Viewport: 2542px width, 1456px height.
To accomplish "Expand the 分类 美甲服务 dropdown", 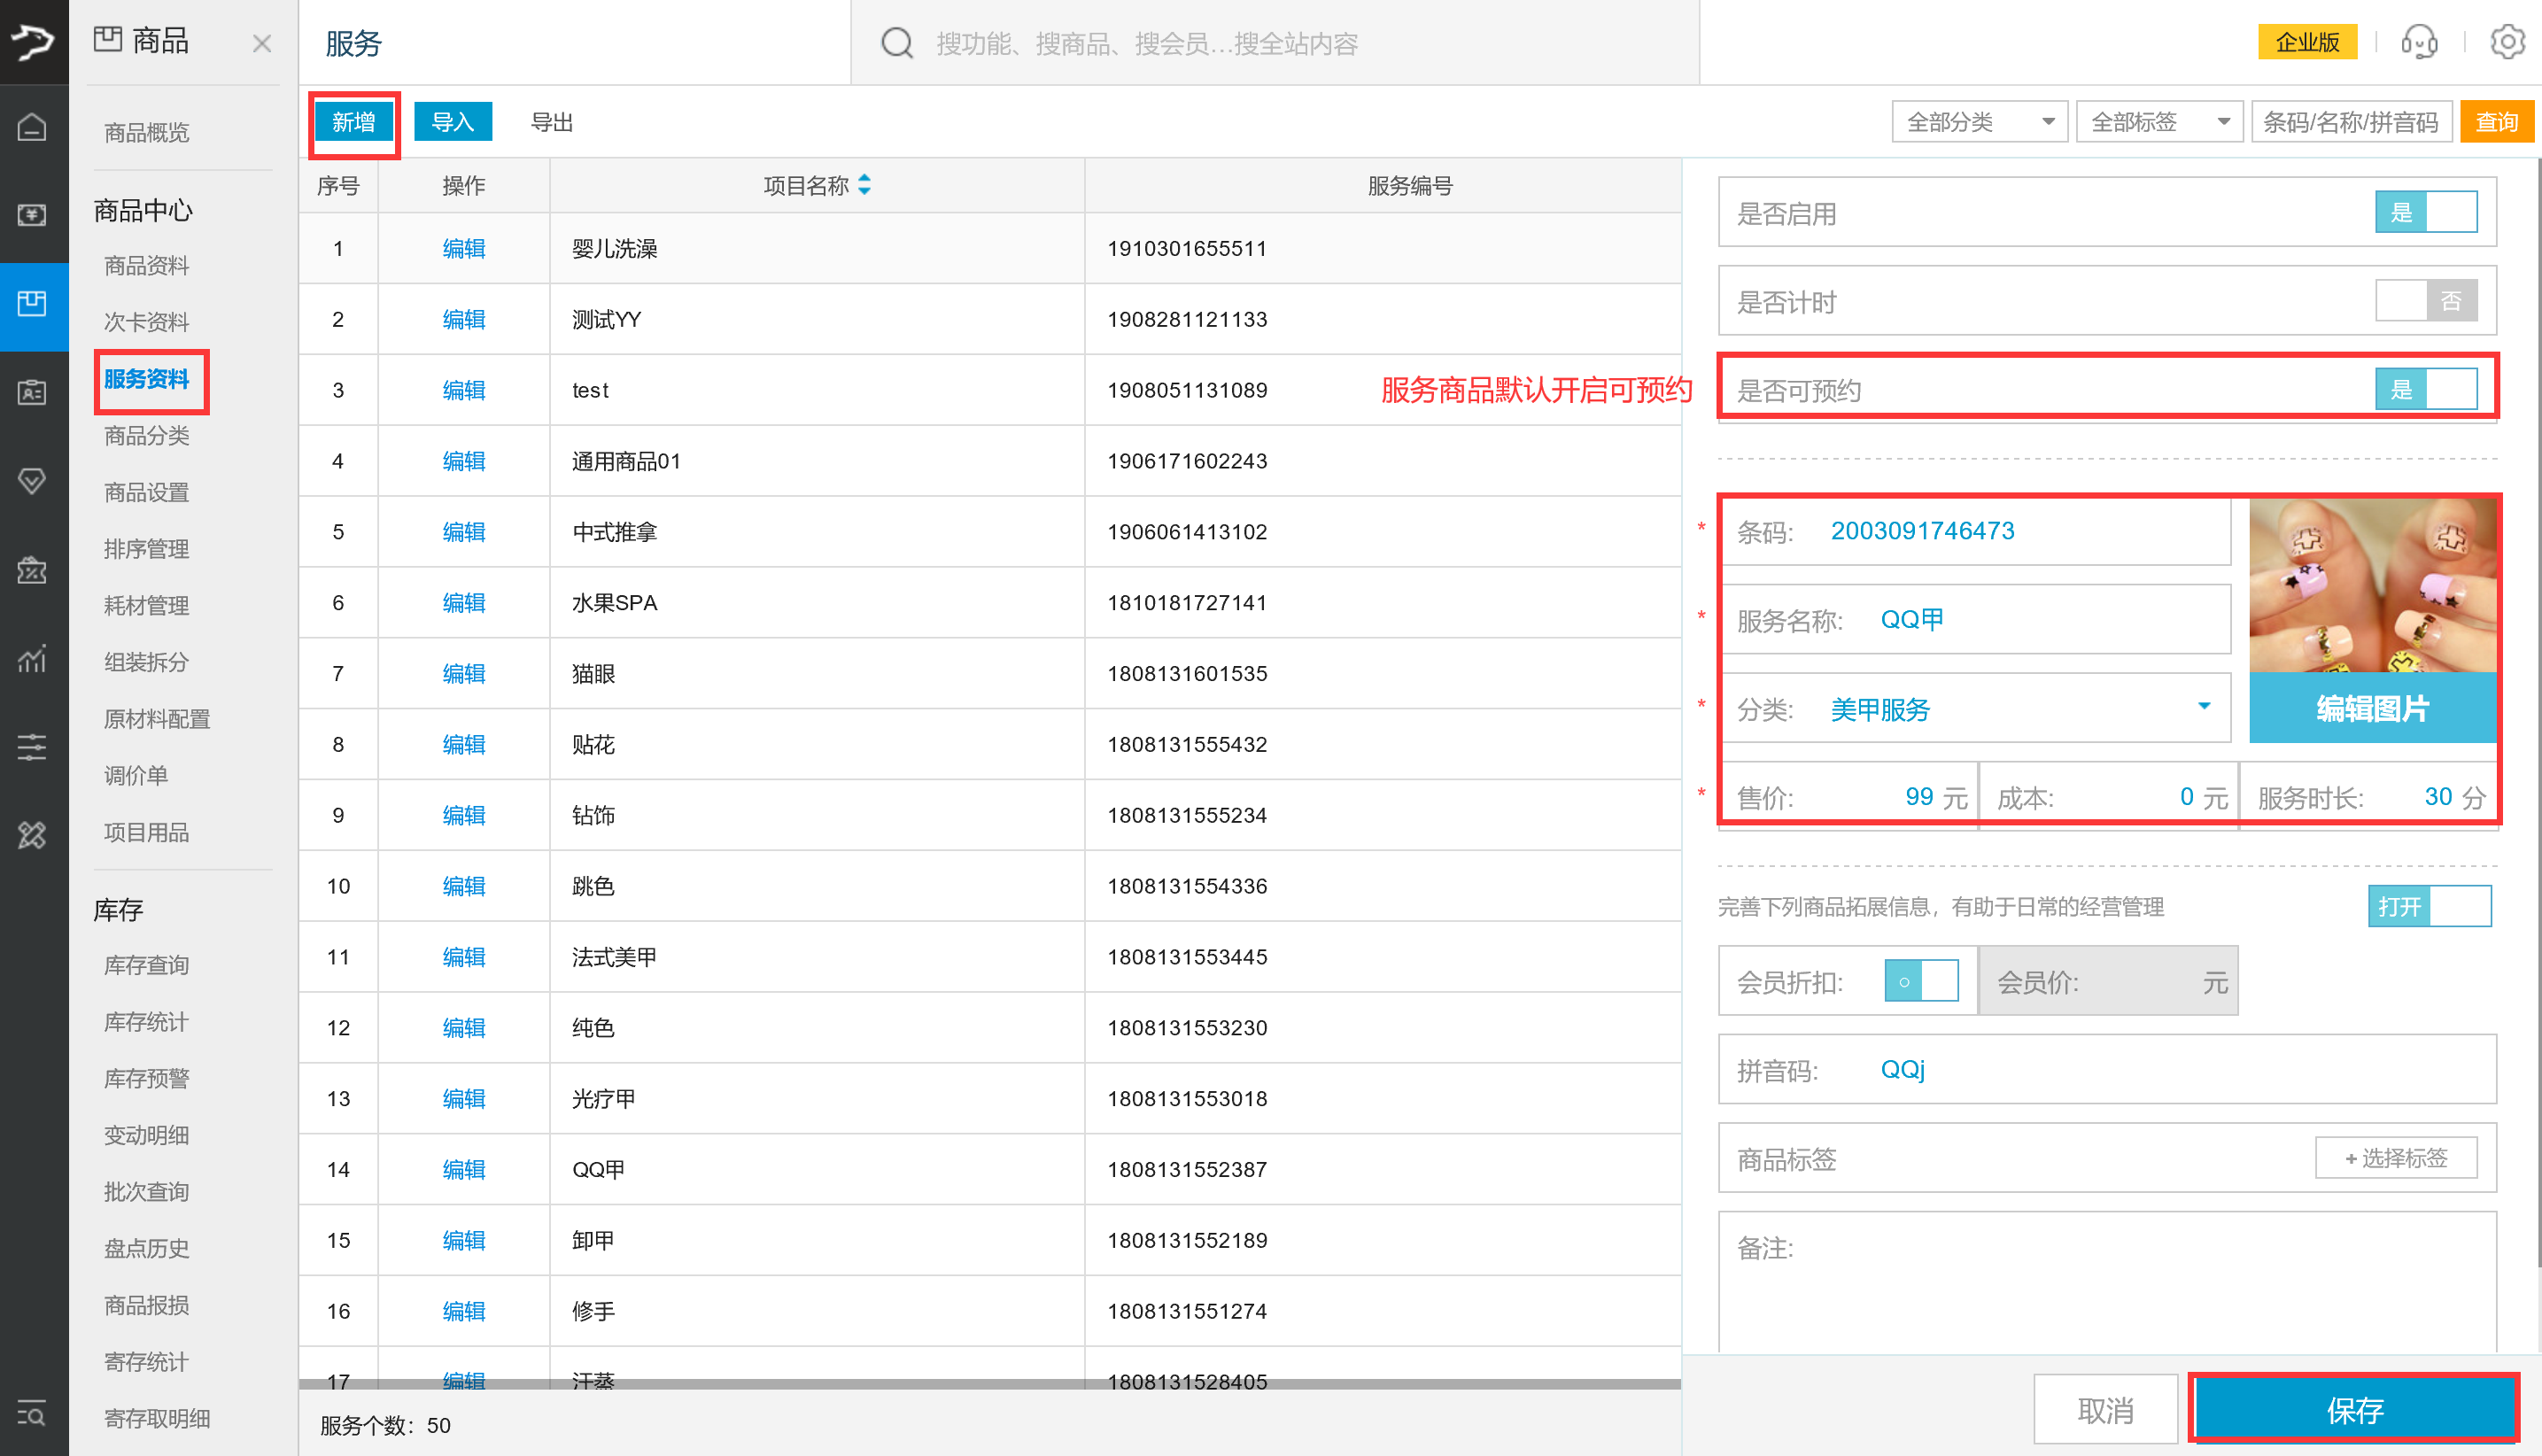I will (x=2203, y=707).
